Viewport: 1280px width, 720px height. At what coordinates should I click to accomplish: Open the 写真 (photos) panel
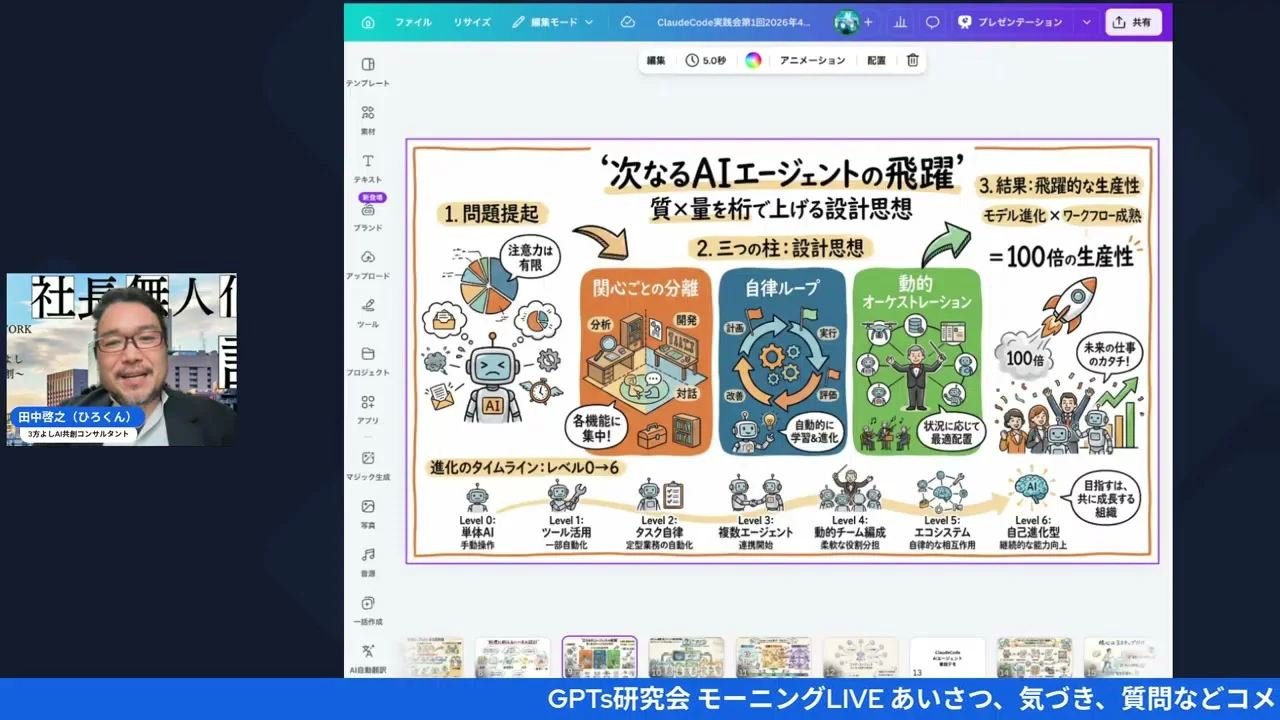367,514
